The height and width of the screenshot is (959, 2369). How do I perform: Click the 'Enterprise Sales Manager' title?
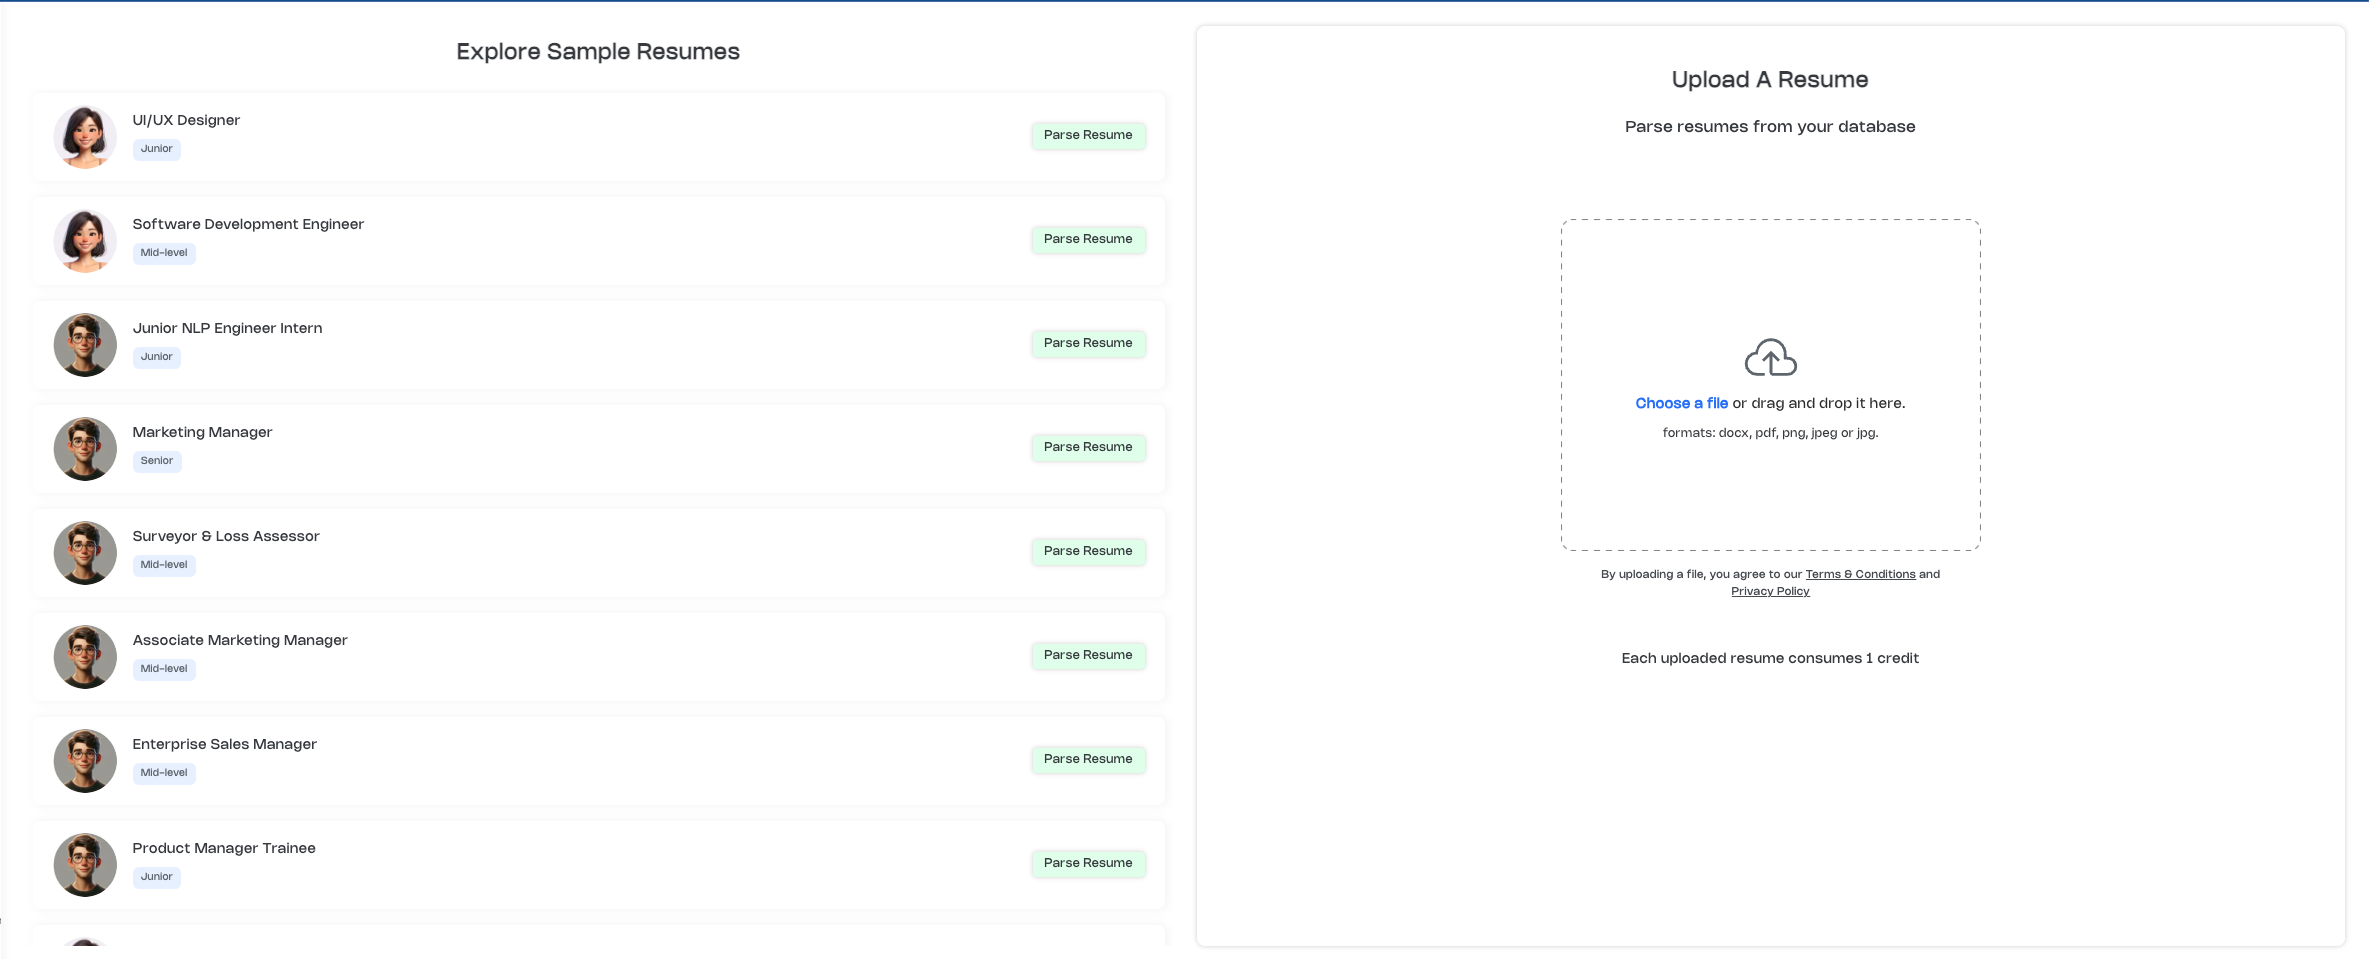(224, 744)
